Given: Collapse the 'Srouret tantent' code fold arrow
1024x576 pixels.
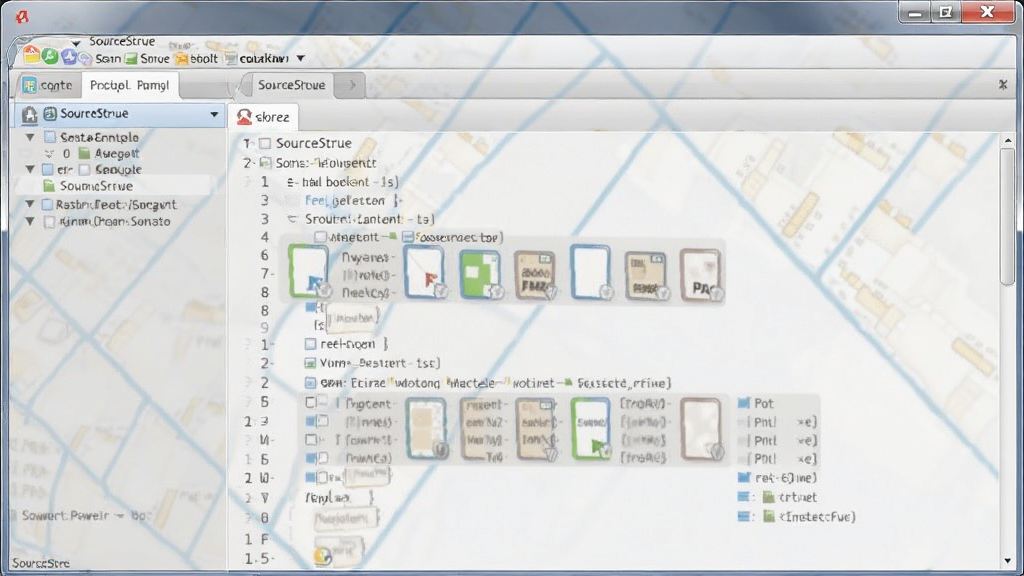Looking at the screenshot, I should click(x=293, y=219).
